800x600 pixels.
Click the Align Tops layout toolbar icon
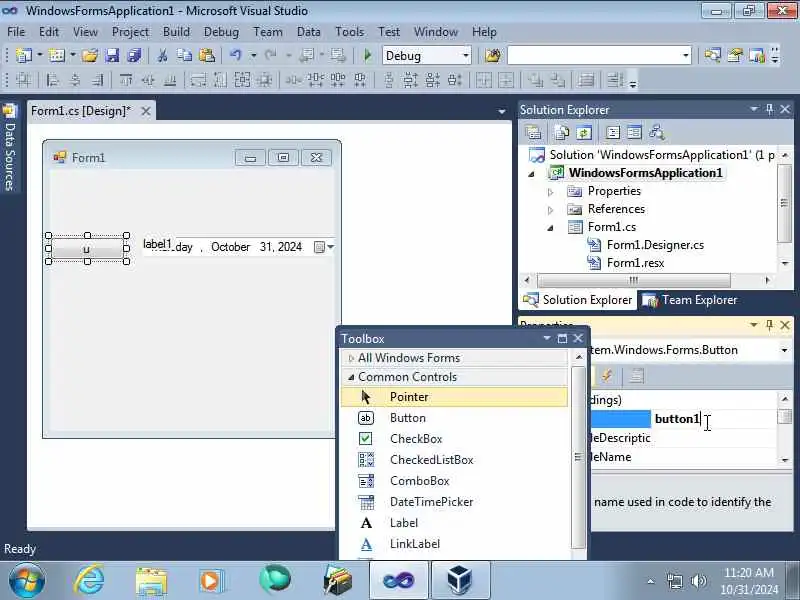pyautogui.click(x=126, y=80)
